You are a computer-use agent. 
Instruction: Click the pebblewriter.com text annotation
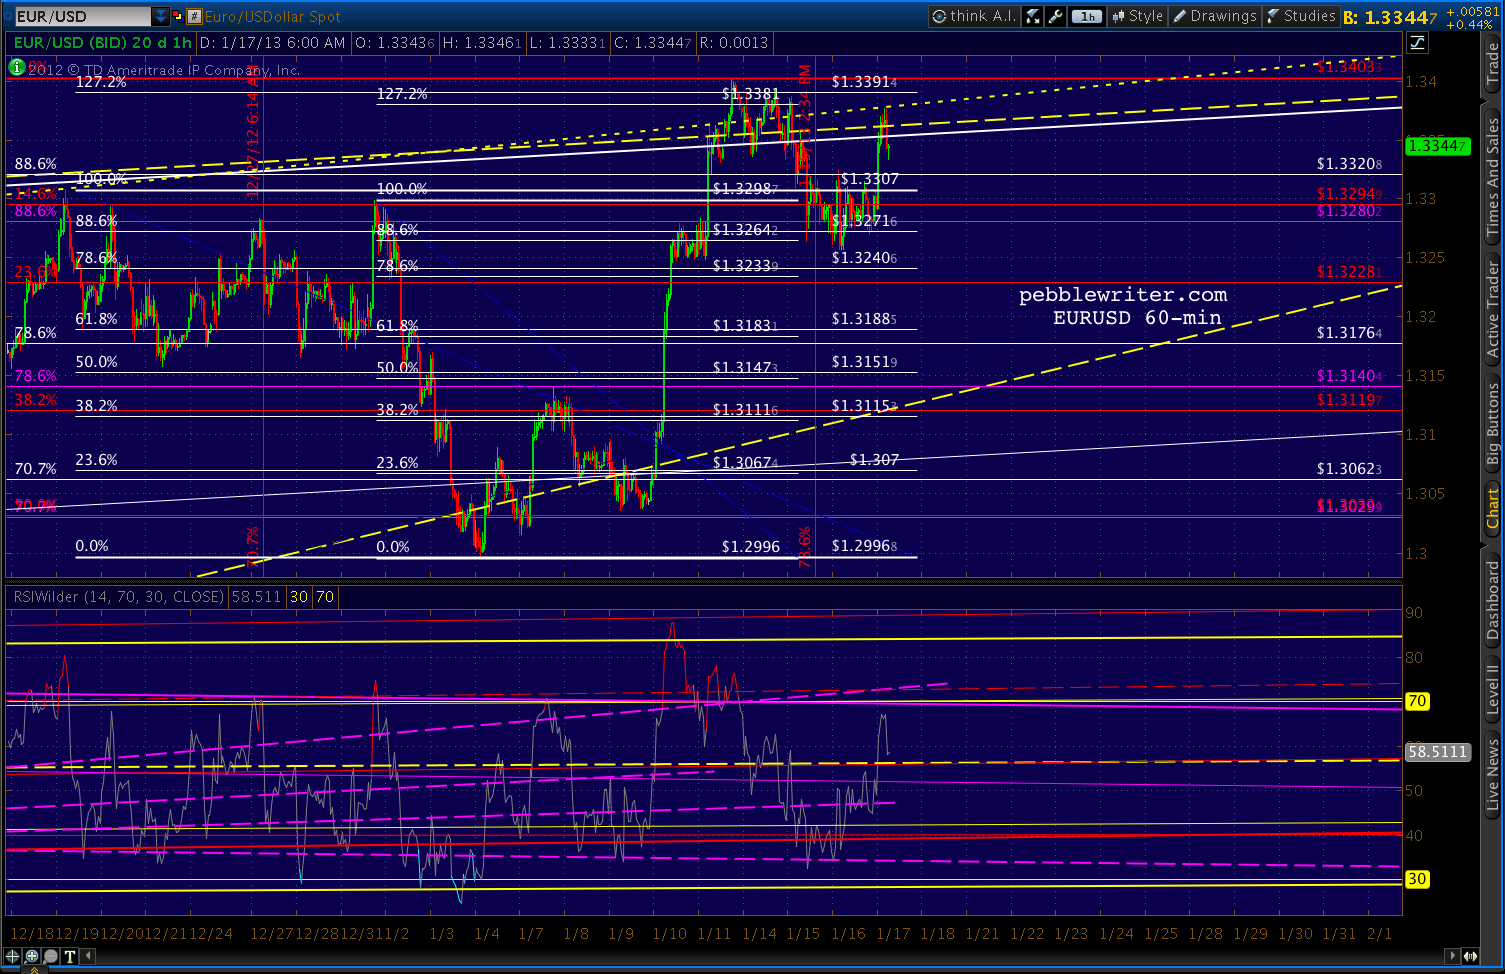1123,295
